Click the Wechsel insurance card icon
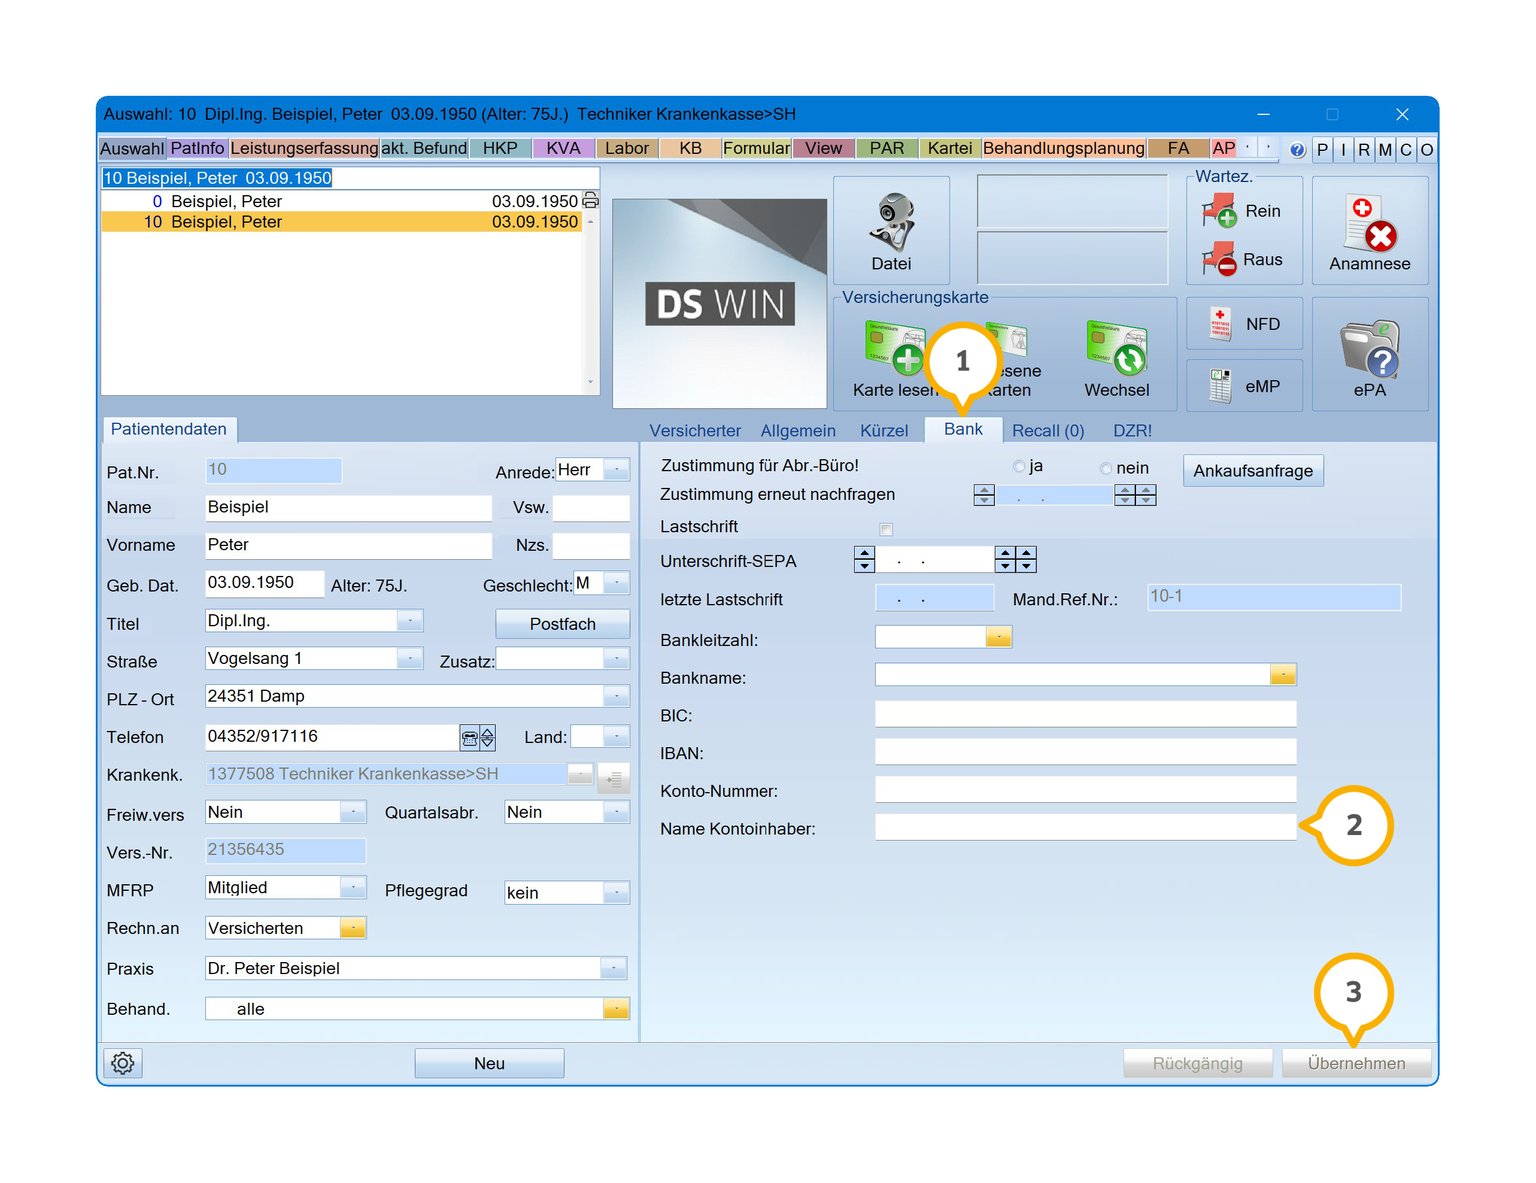 [1116, 348]
